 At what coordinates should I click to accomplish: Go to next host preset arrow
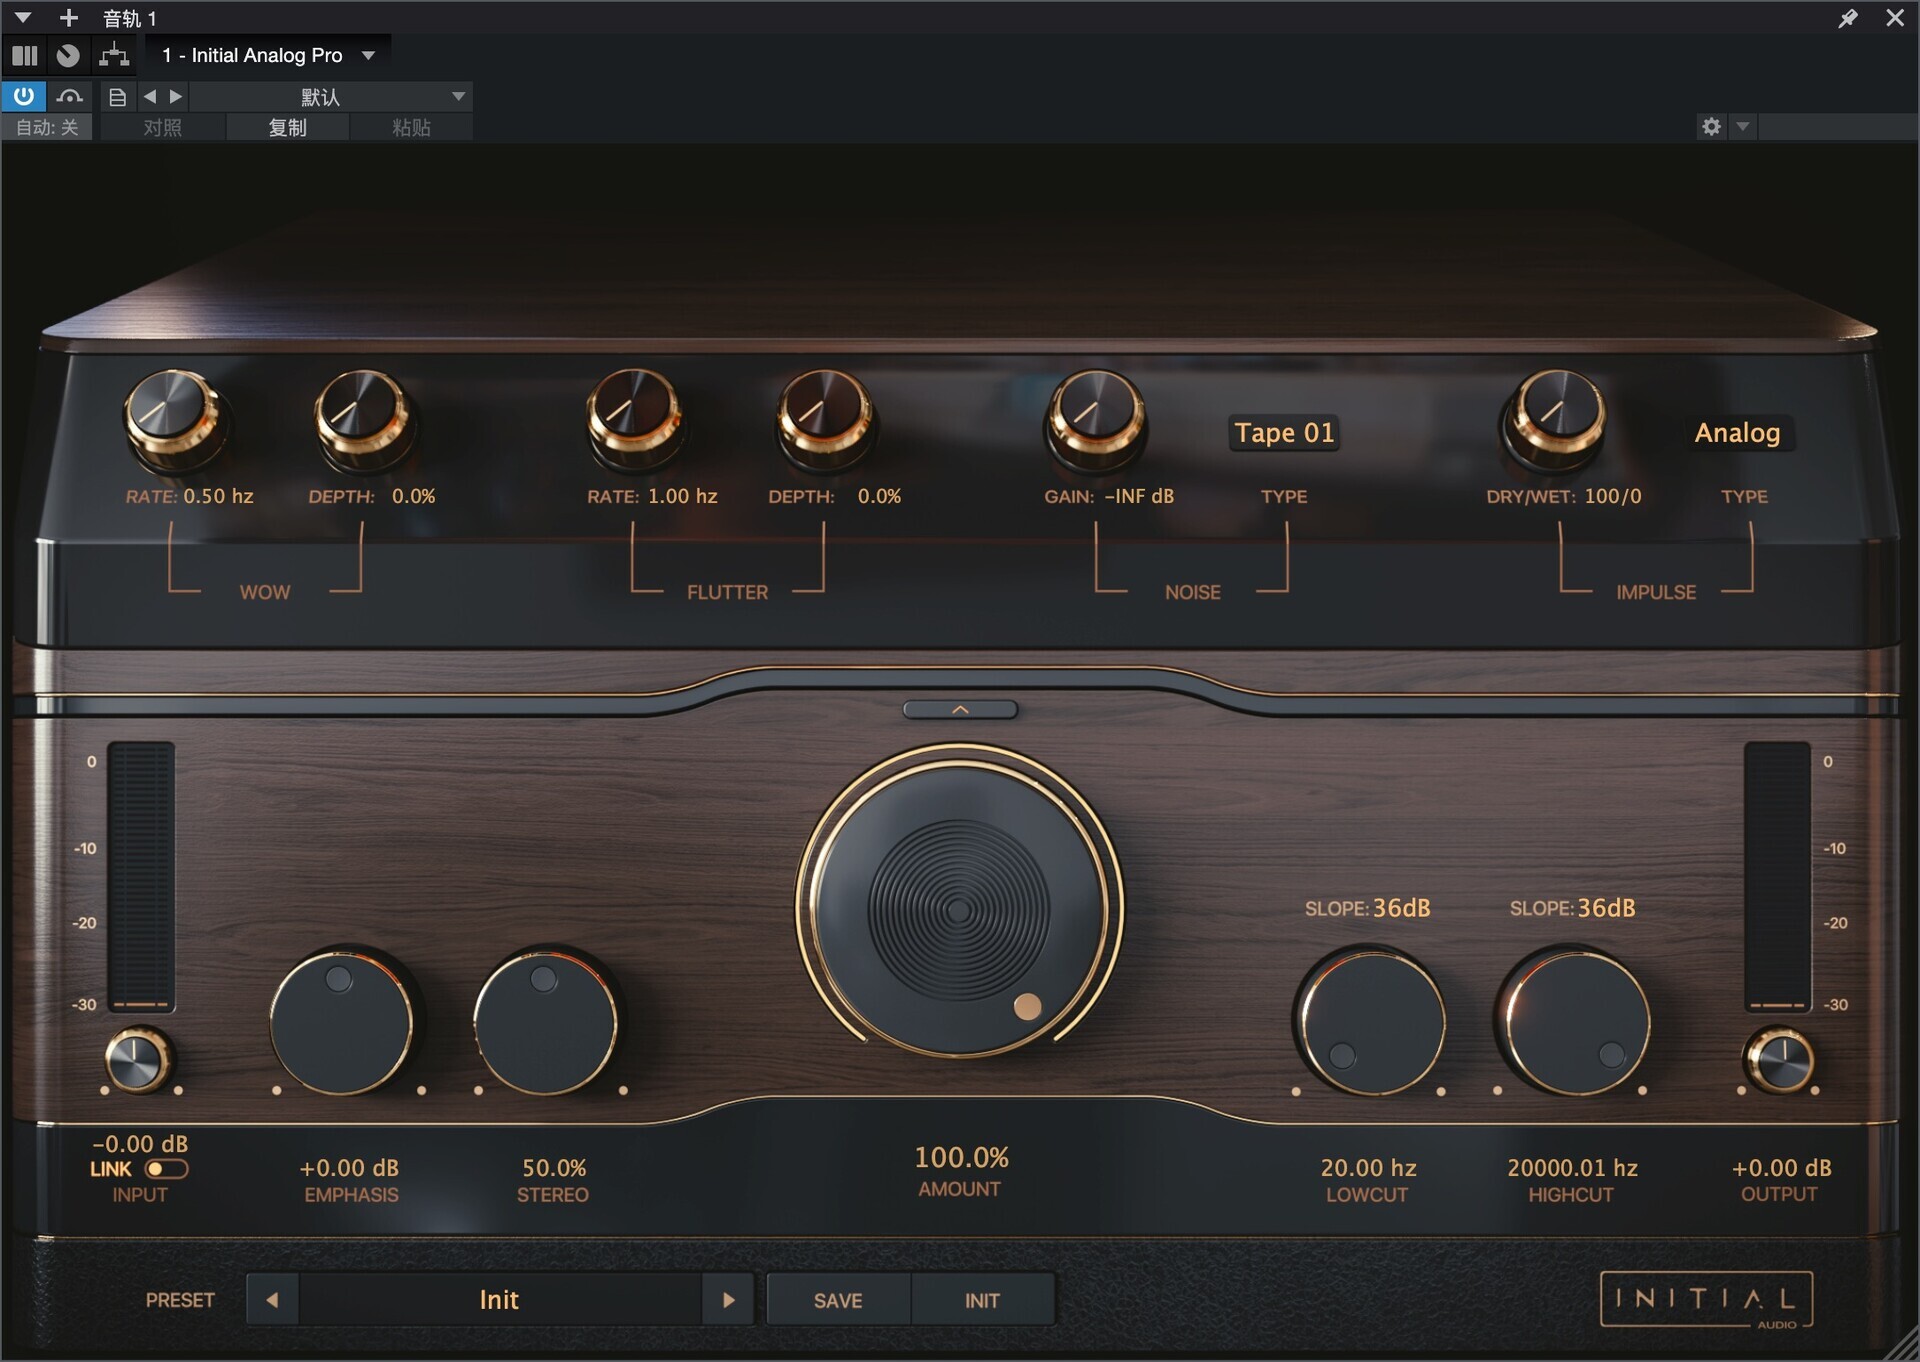tap(176, 96)
